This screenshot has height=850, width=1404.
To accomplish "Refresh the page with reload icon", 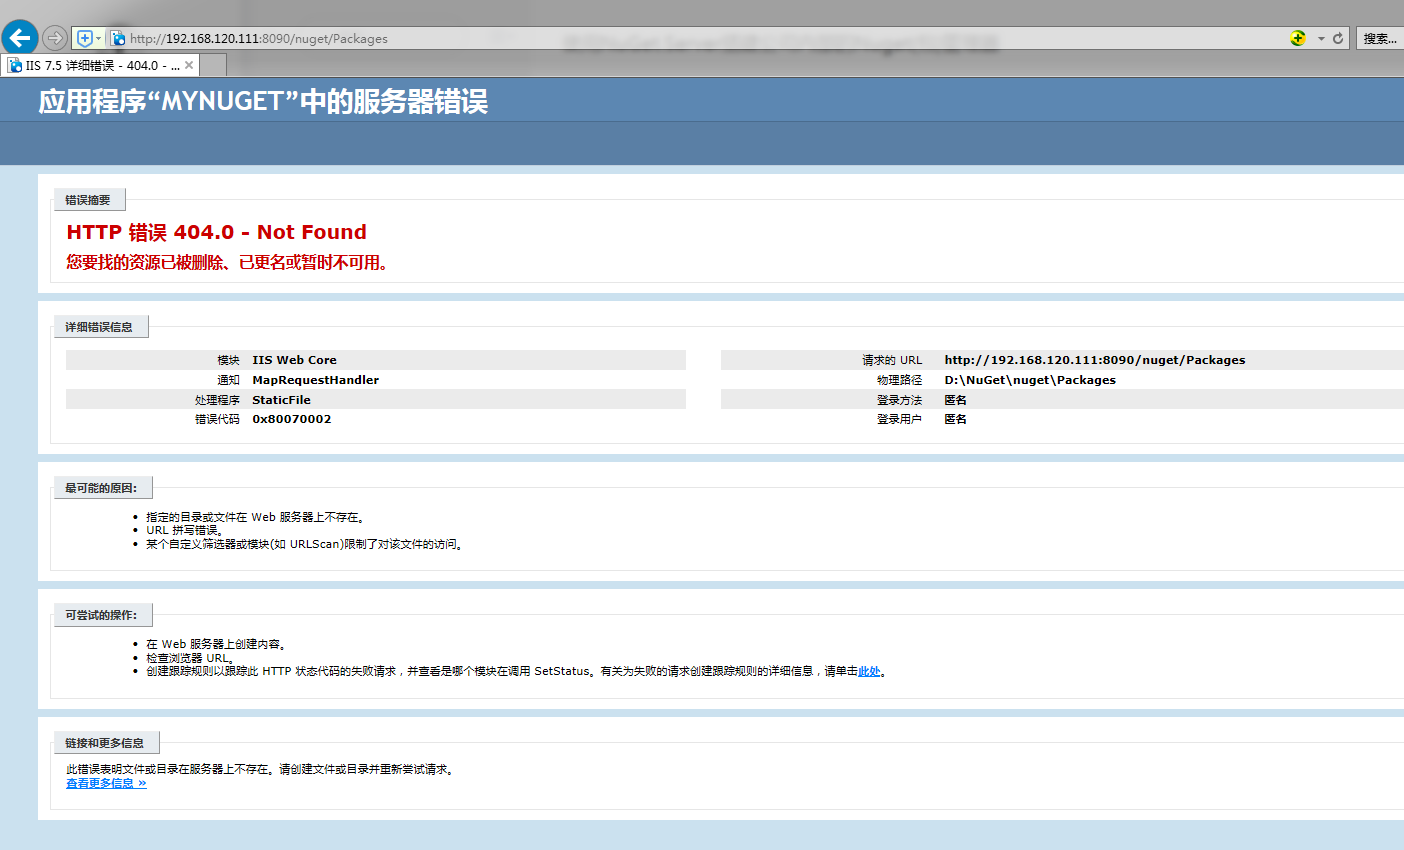I will (x=1338, y=38).
